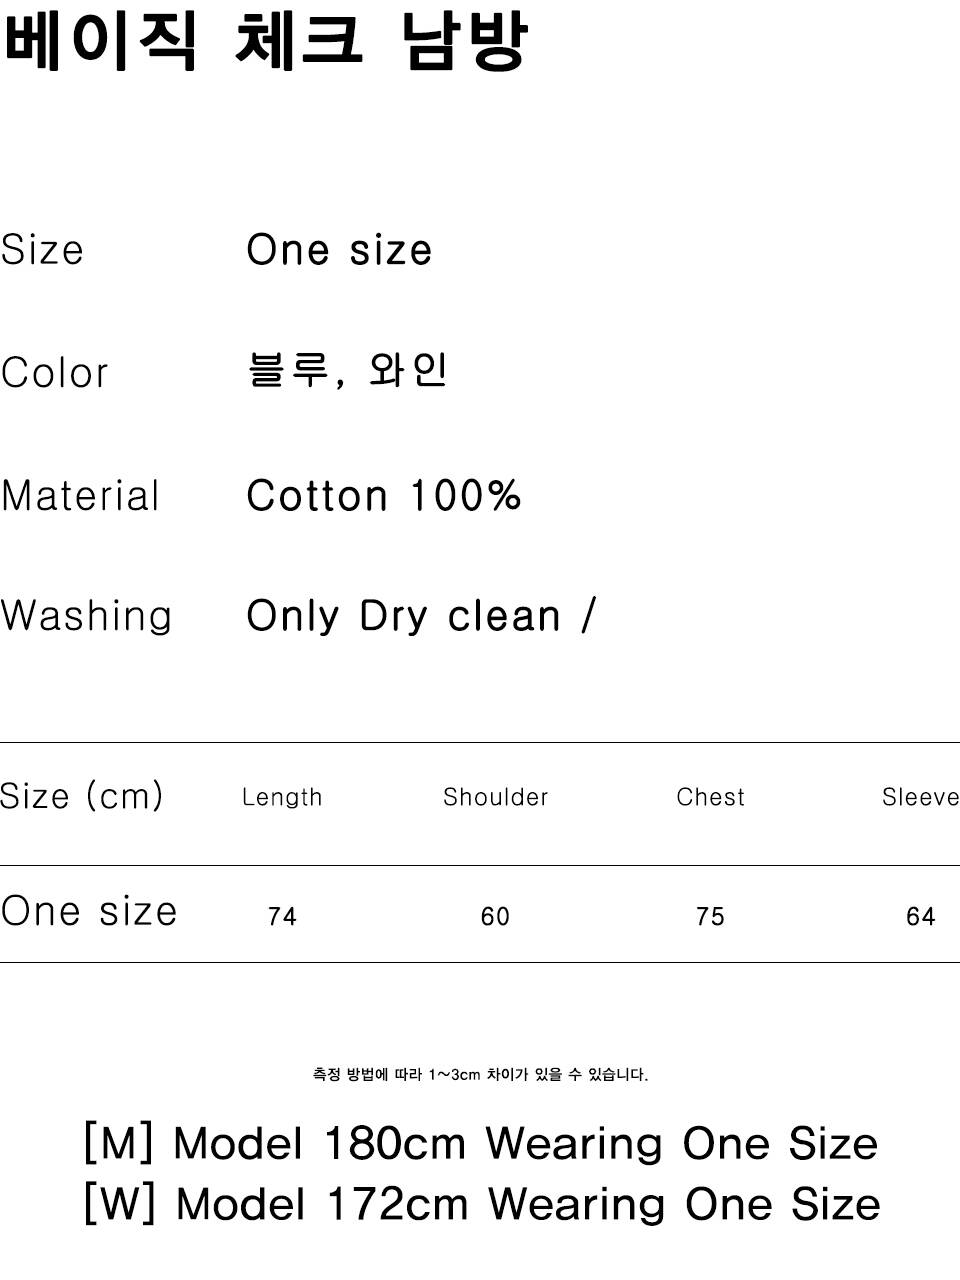Click the Color label
The image size is (960, 1280).
point(54,373)
